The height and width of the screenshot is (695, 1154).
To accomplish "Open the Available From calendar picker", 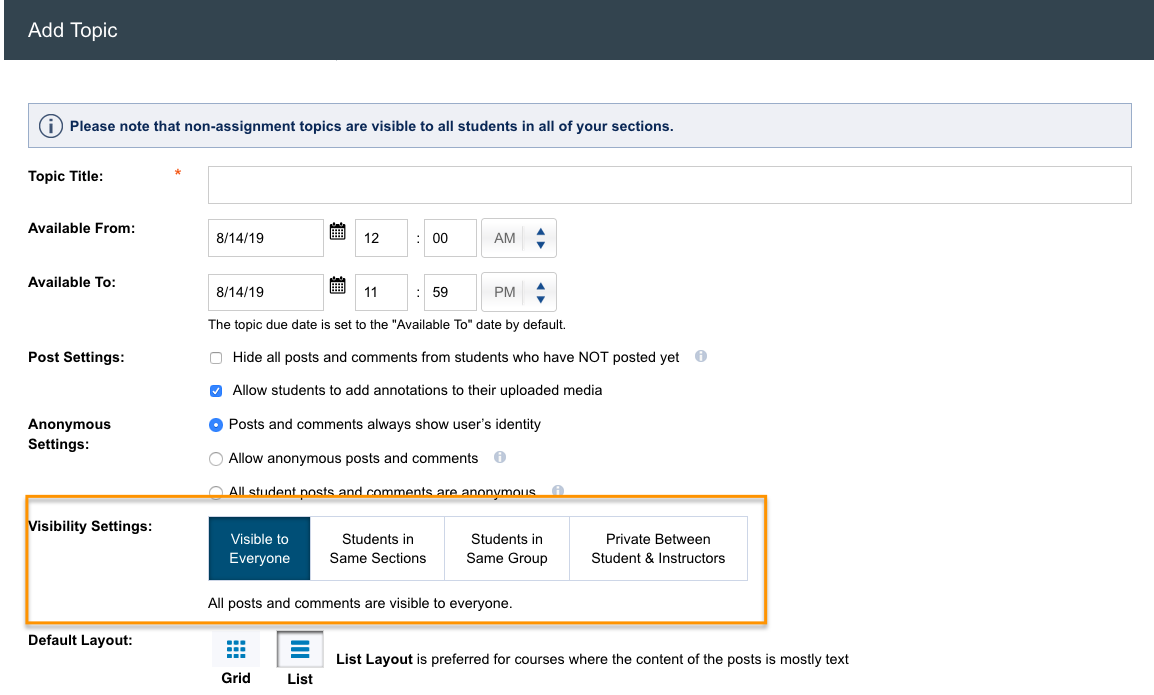I will [337, 232].
